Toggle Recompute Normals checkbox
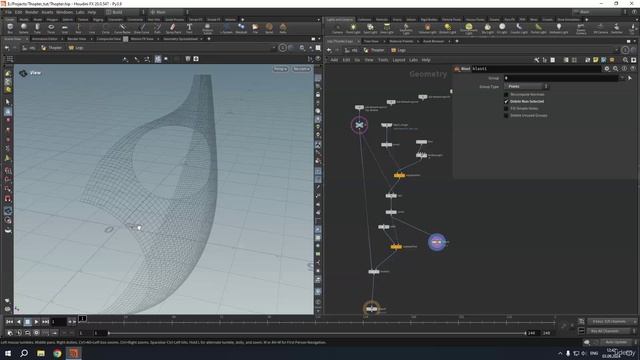 pyautogui.click(x=506, y=95)
